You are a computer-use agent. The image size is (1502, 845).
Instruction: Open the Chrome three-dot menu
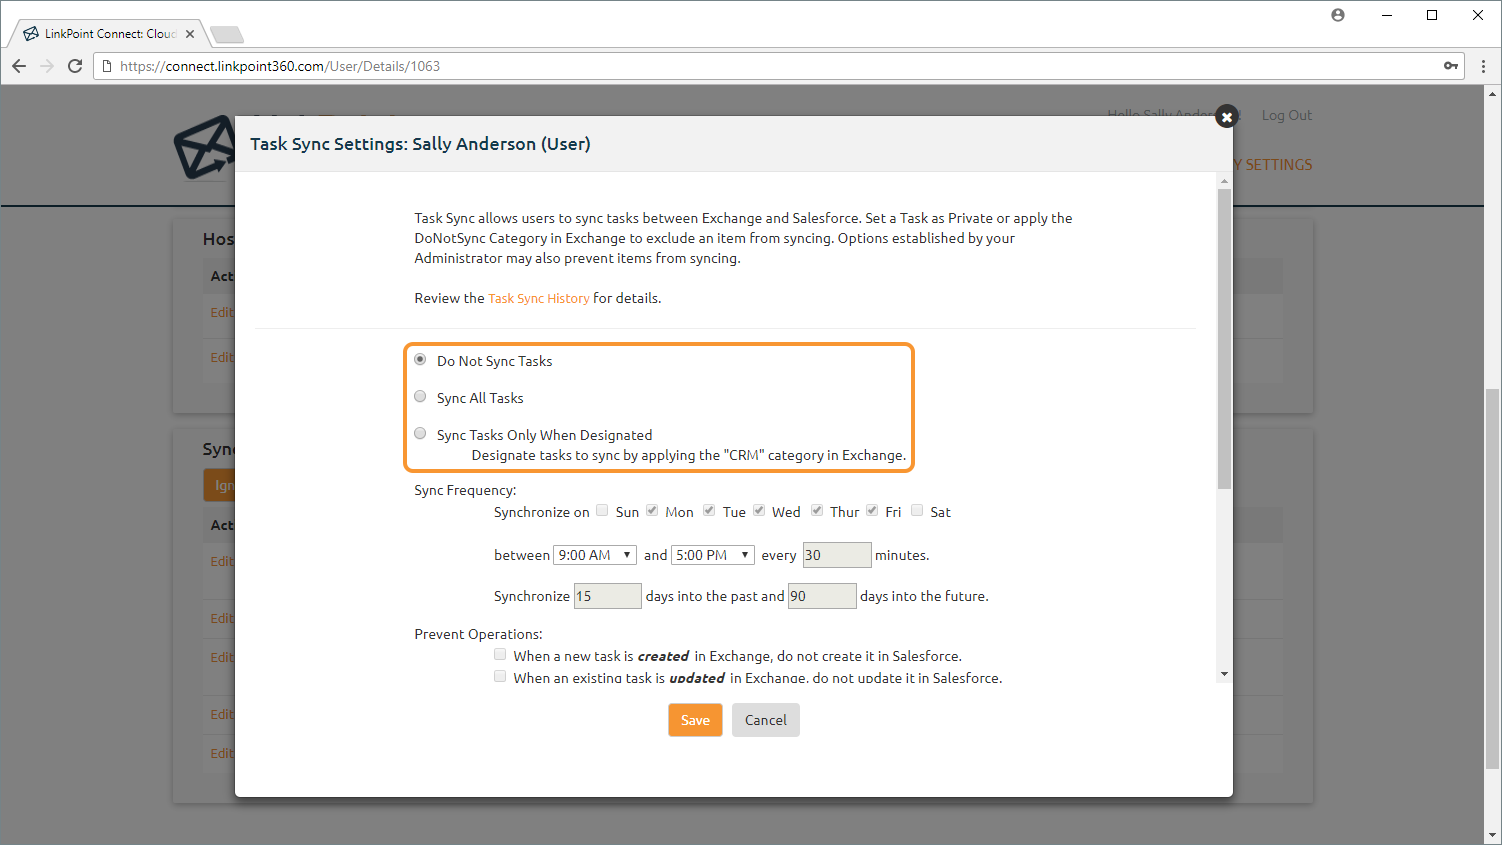[1483, 66]
